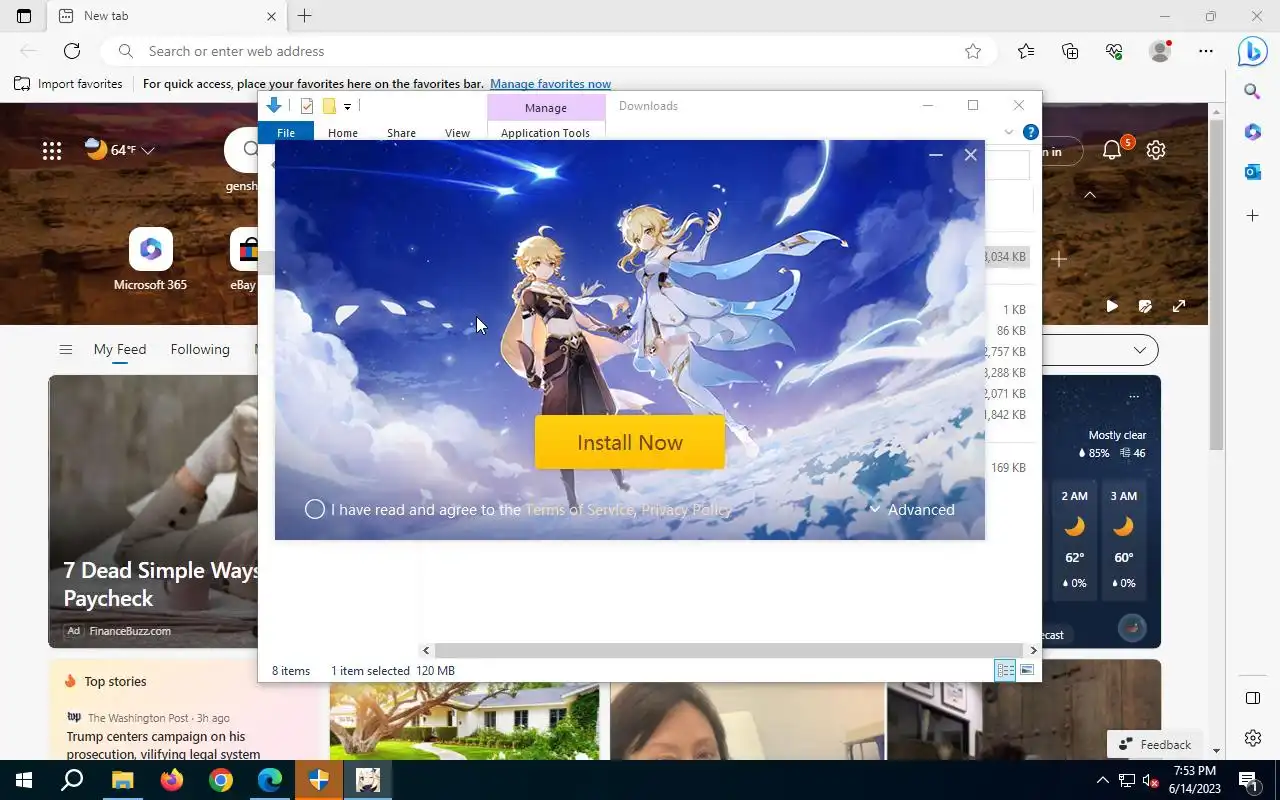Open Outlook in the Edge sidebar
1280x800 pixels.
click(1252, 172)
